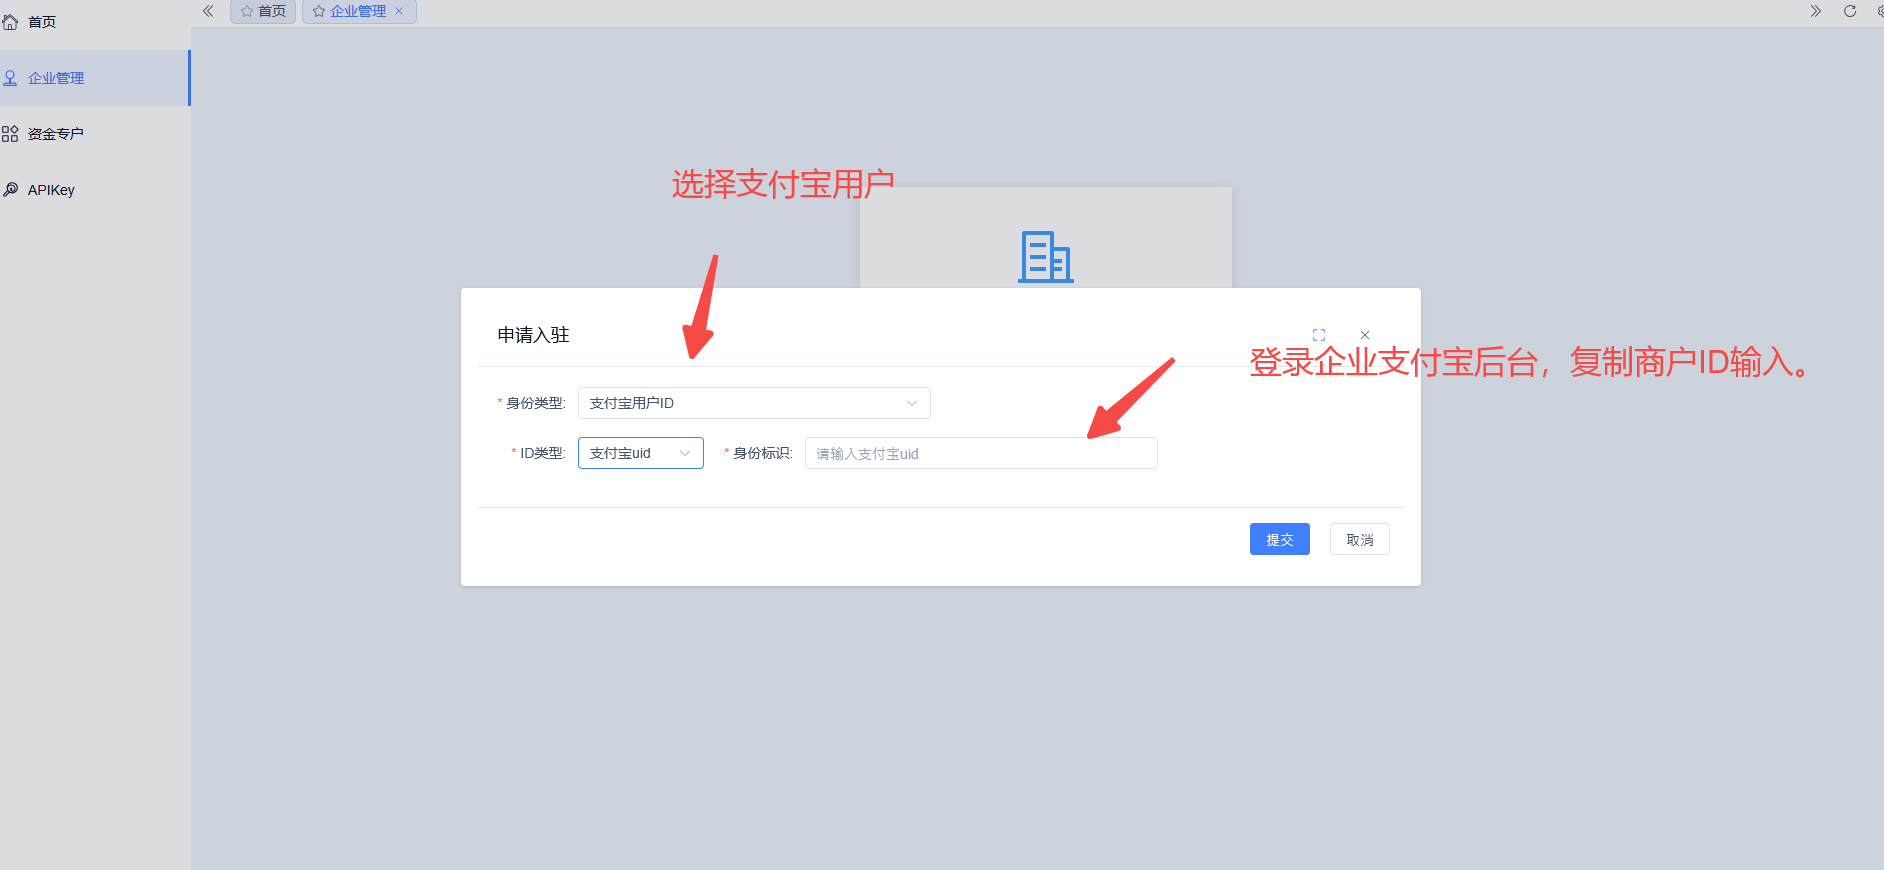Open settings via the gear icon
Screen dimensions: 1884x870
click(1879, 11)
